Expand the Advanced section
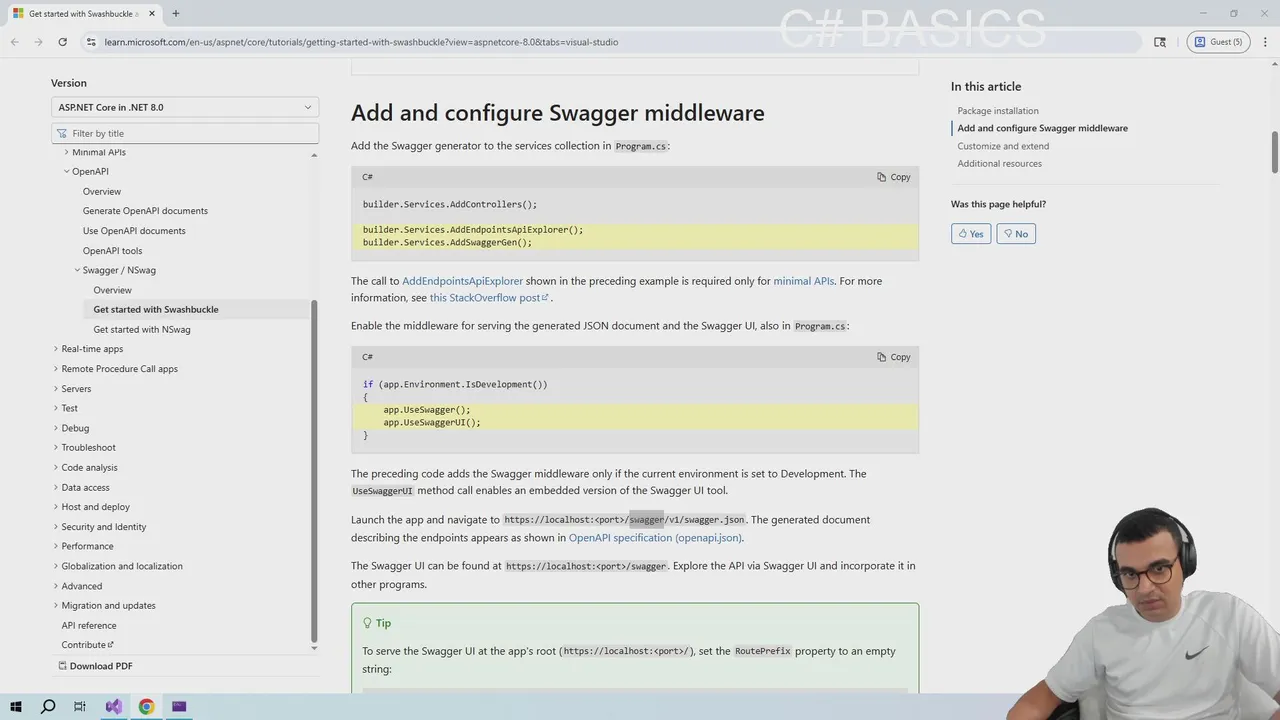1280x720 pixels. tap(56, 586)
